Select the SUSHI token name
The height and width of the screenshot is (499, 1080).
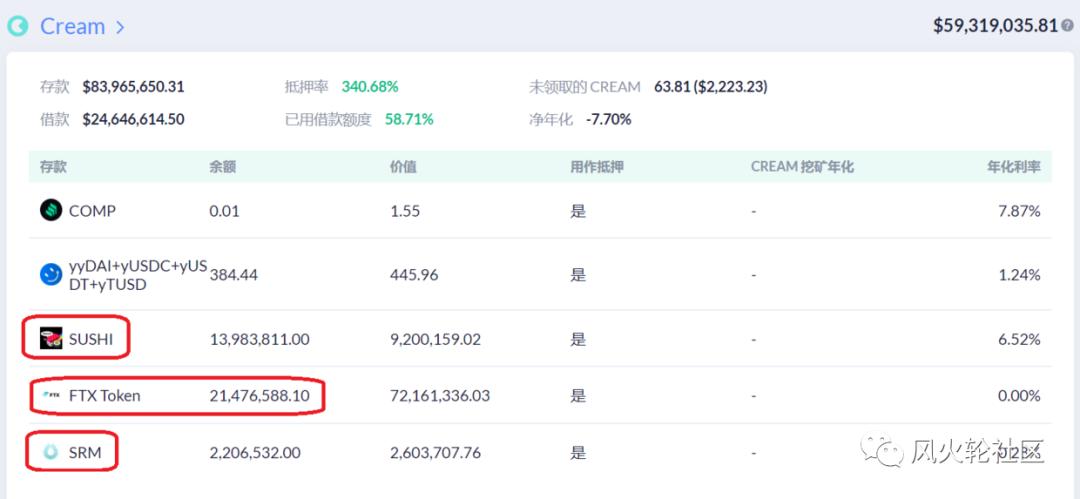coord(91,339)
